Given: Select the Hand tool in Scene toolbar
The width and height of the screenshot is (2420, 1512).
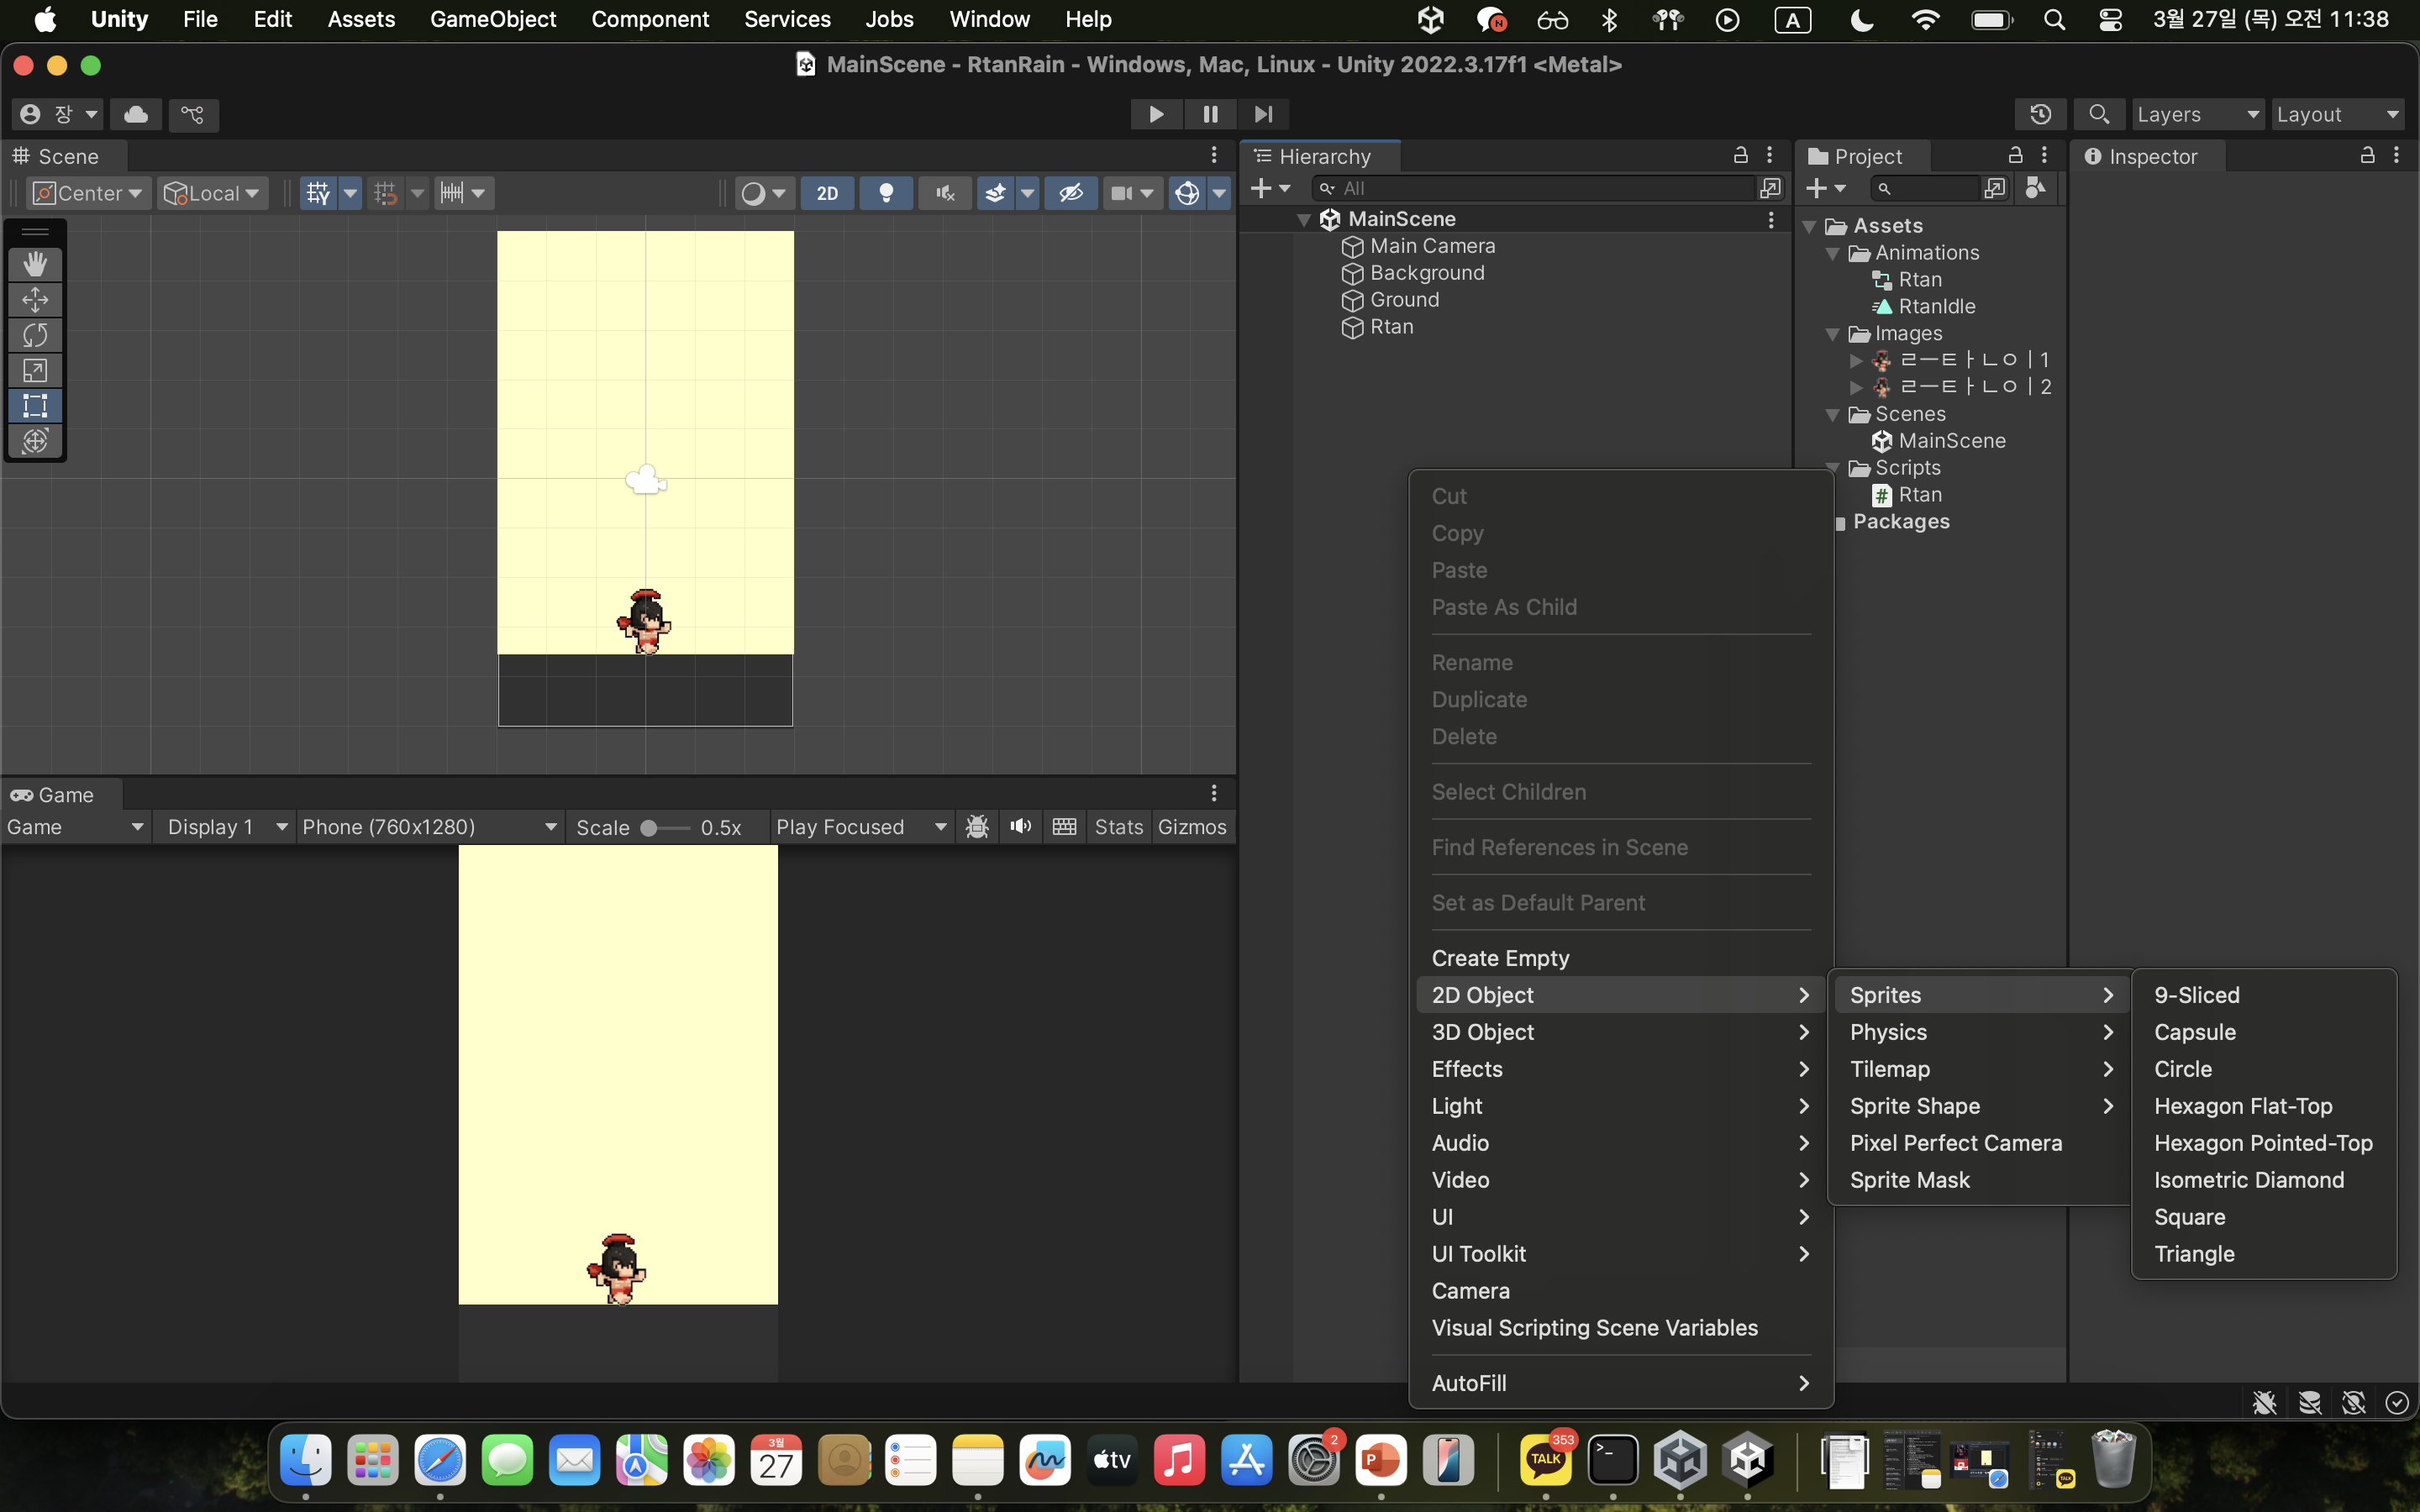Looking at the screenshot, I should pyautogui.click(x=35, y=264).
